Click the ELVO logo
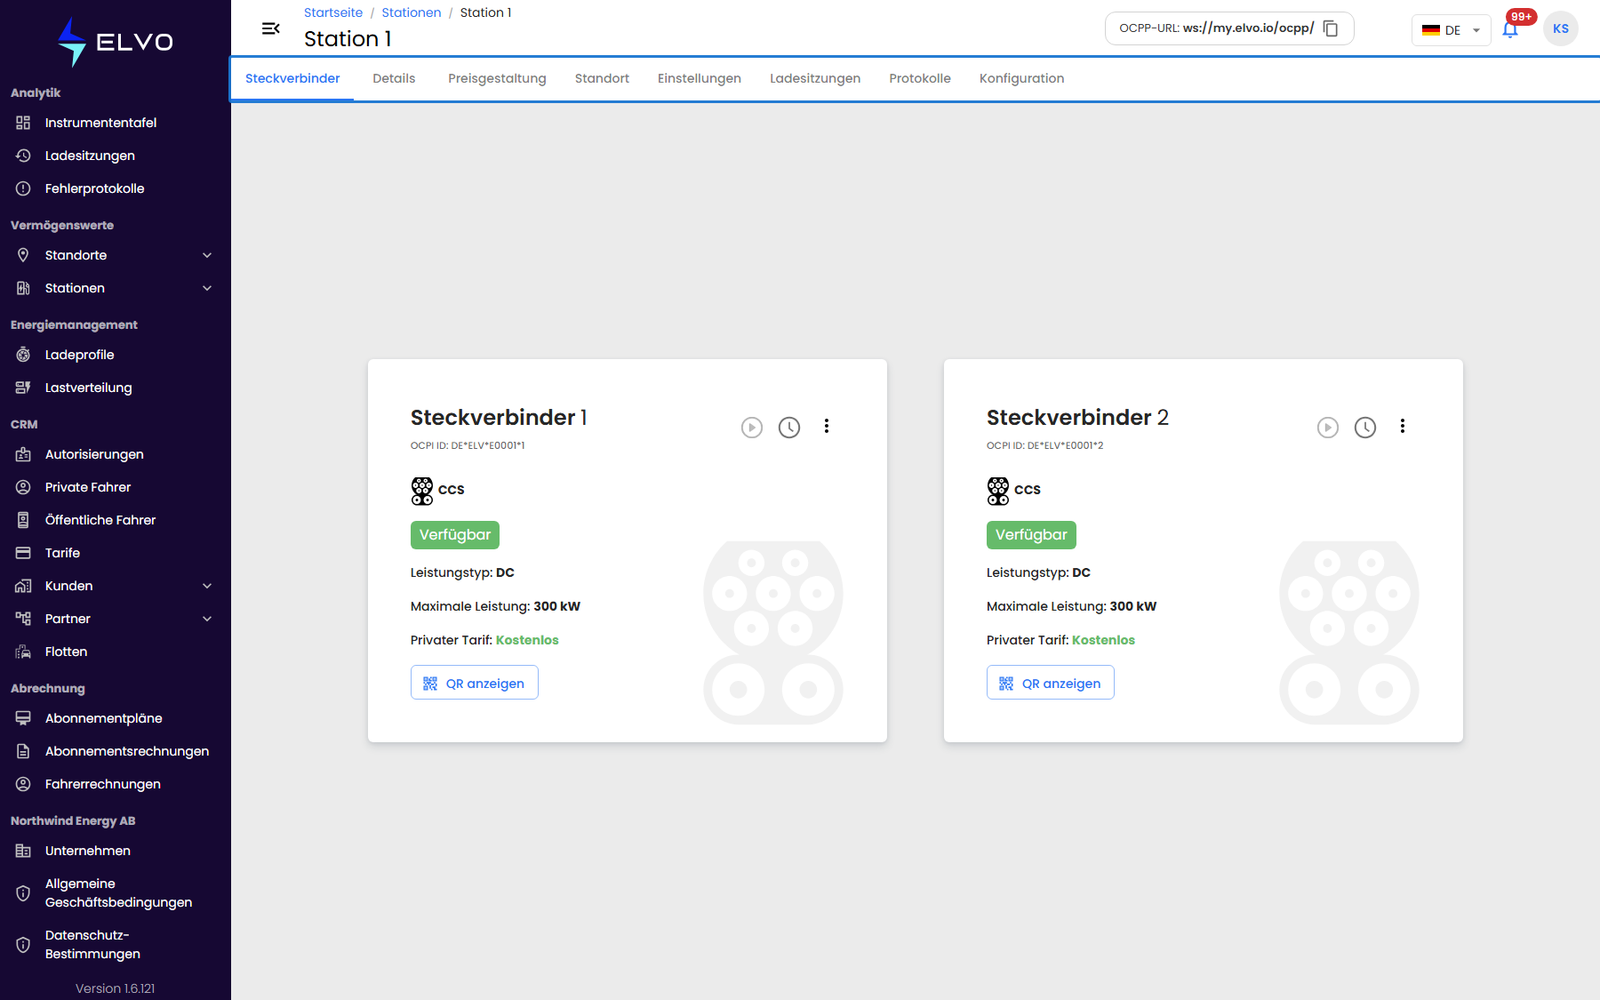 [115, 42]
